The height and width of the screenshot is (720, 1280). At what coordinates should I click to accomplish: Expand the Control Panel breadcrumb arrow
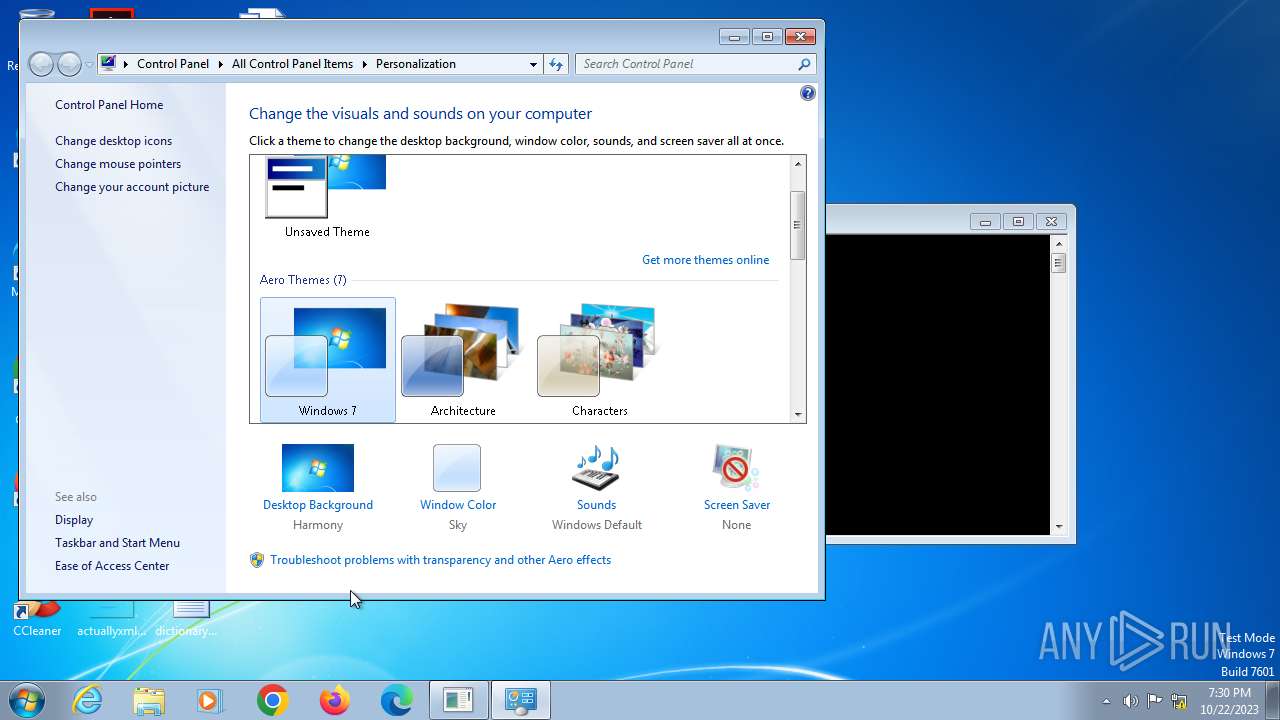coord(221,64)
